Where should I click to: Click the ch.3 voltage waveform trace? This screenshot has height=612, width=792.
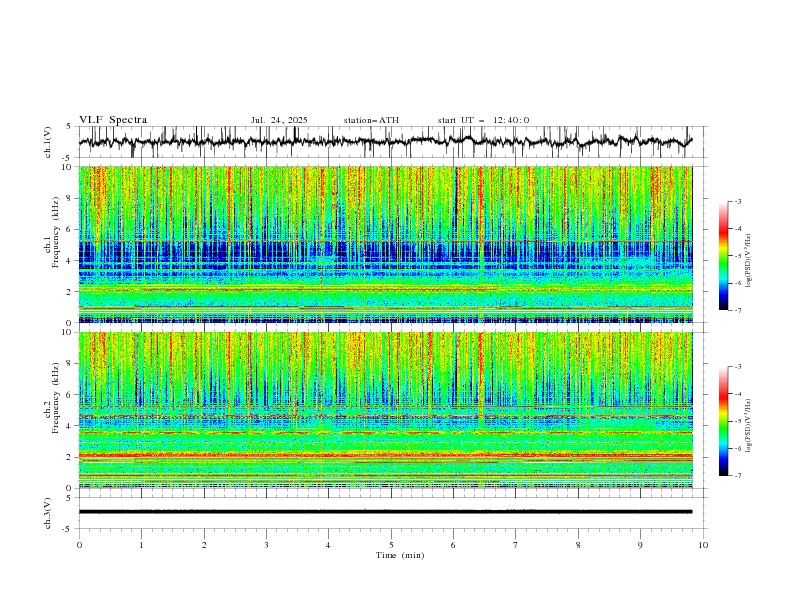(x=385, y=512)
